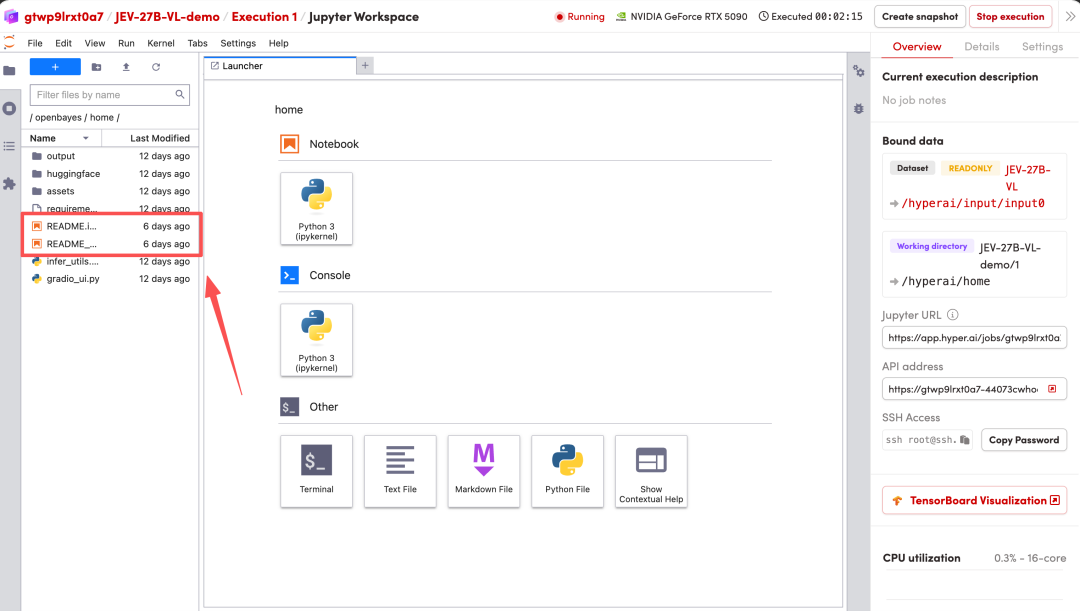Open the huggingface folder
Image resolution: width=1080 pixels, height=611 pixels.
[110, 174]
